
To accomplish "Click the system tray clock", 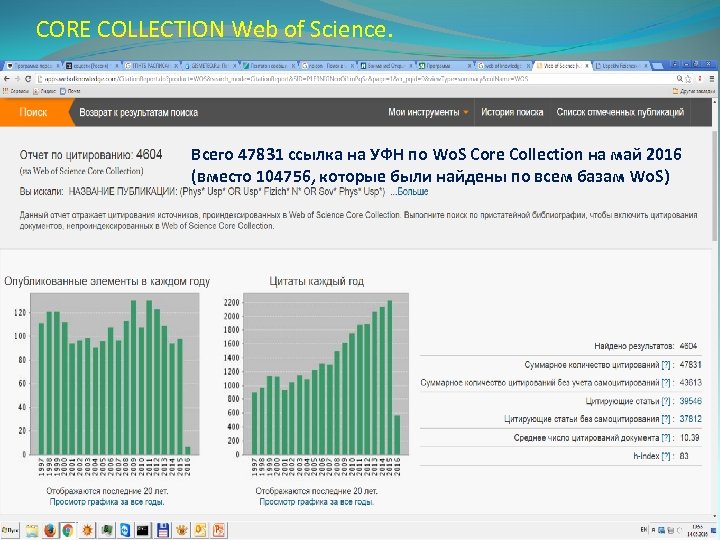I will (x=698, y=530).
